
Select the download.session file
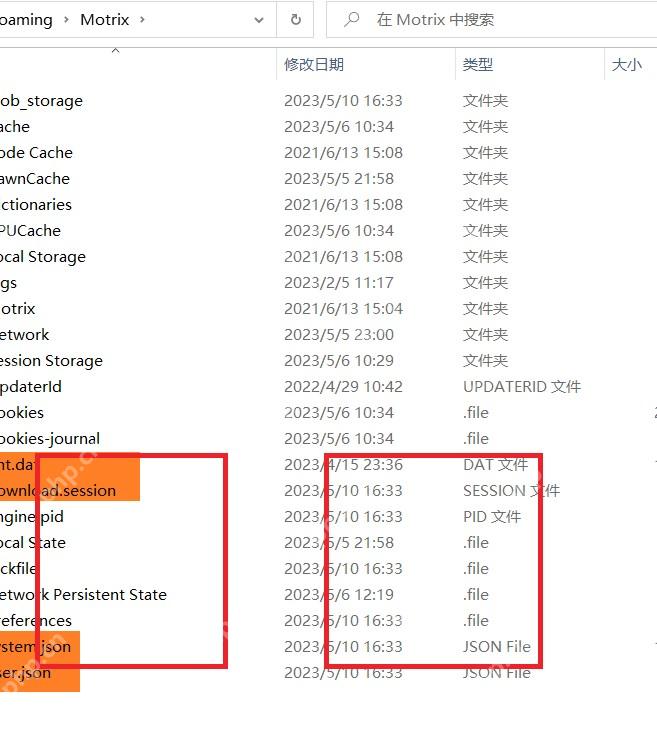pos(58,490)
